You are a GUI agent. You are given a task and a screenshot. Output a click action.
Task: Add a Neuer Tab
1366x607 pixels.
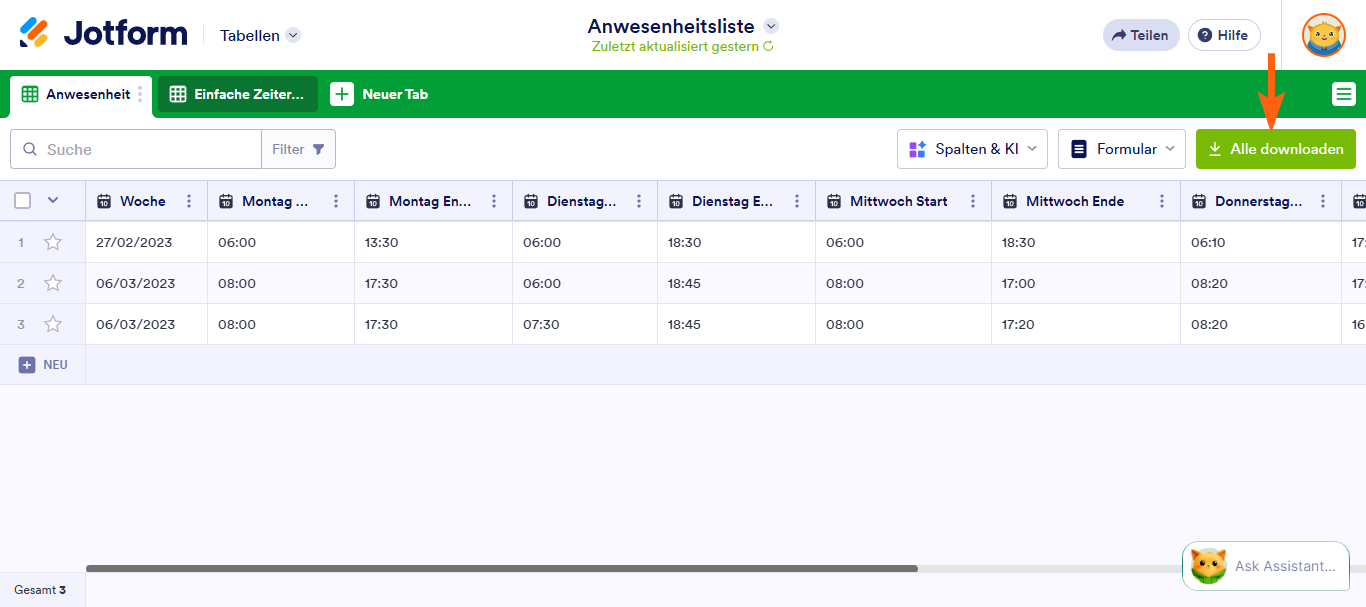[379, 94]
